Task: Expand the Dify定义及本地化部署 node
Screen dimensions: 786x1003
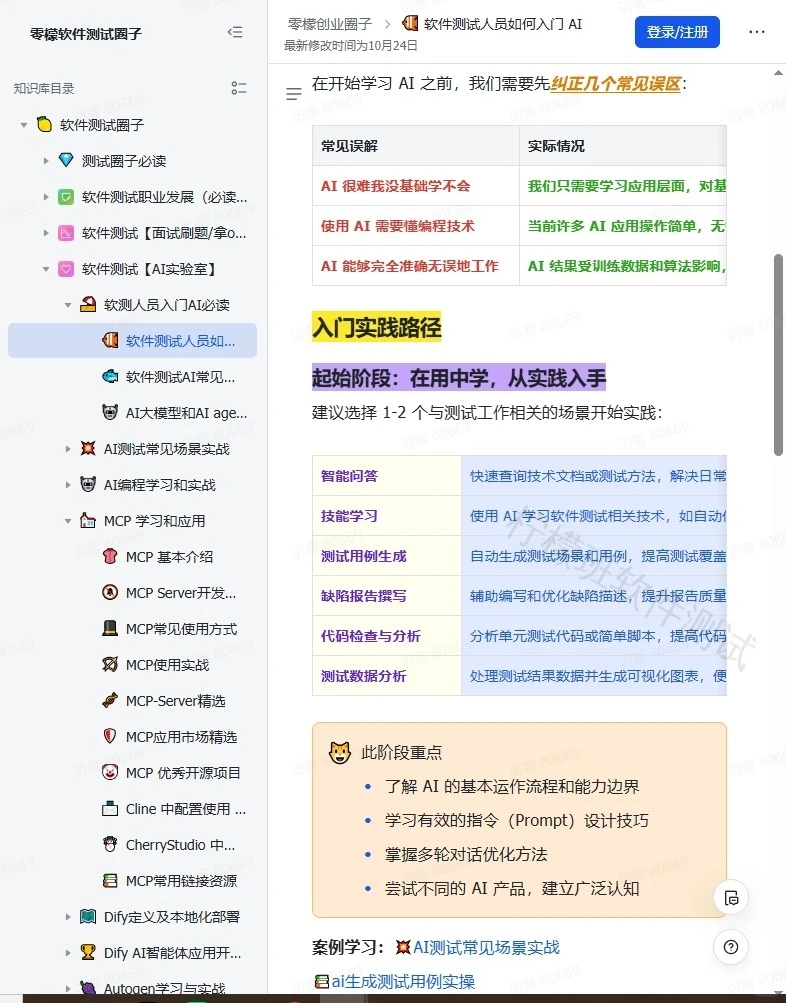Action: [68, 917]
